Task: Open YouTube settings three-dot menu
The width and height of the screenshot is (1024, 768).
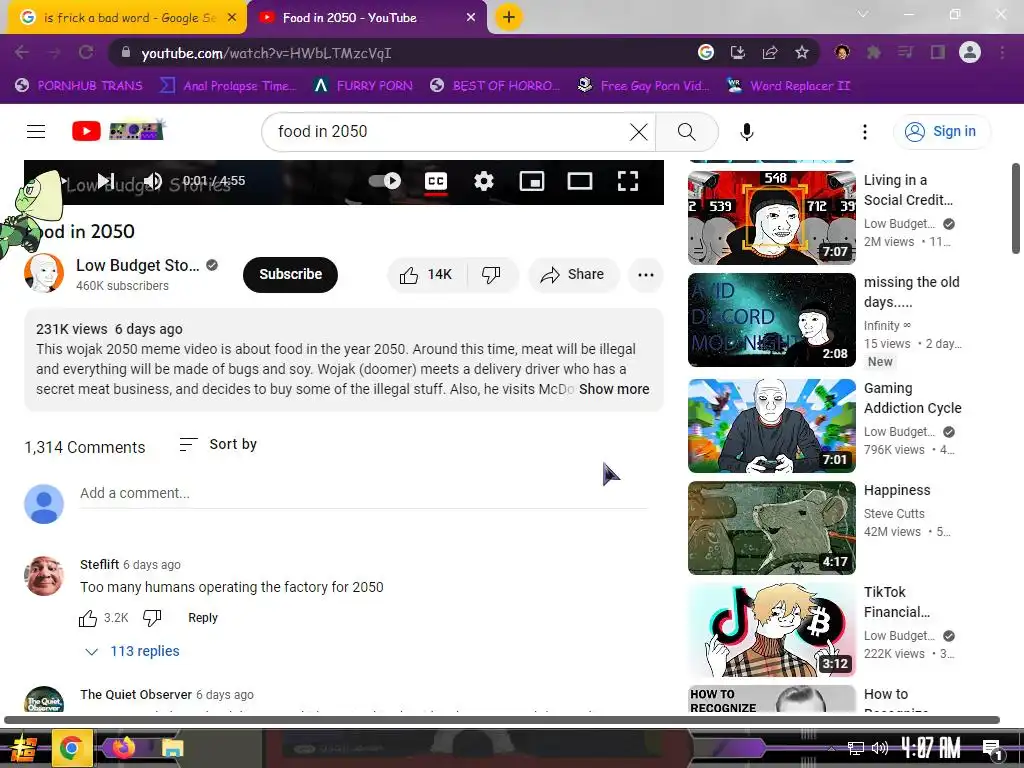Action: point(865,132)
